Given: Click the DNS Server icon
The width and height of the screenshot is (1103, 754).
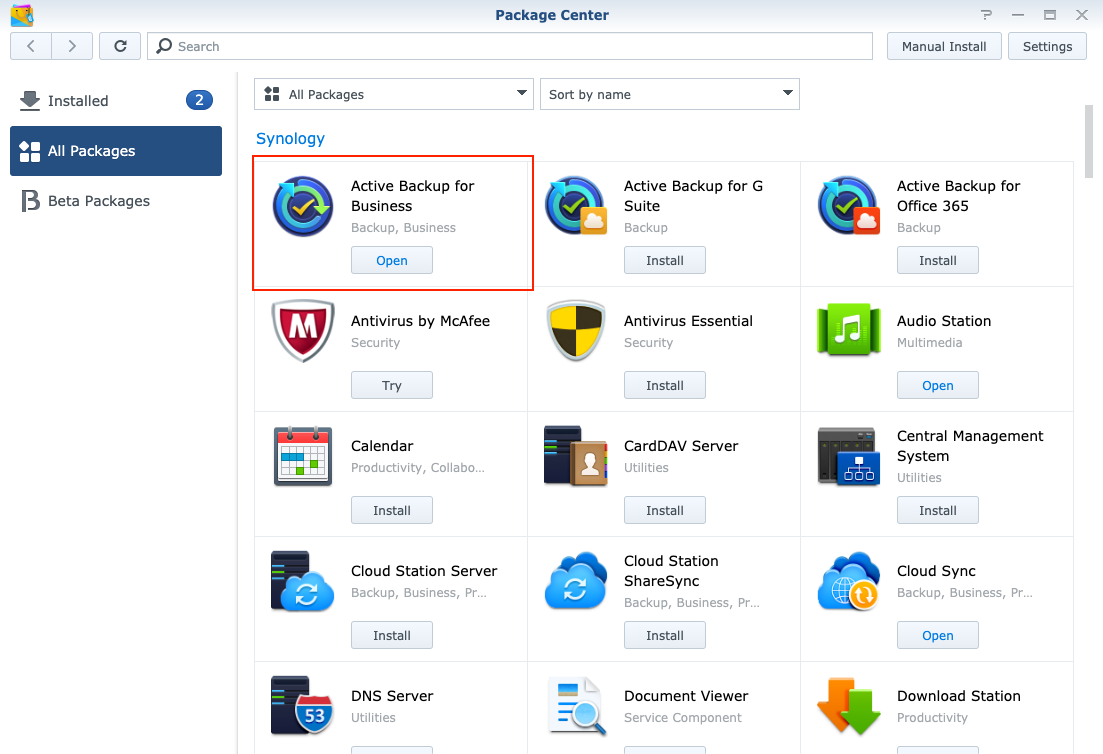Looking at the screenshot, I should (x=302, y=705).
